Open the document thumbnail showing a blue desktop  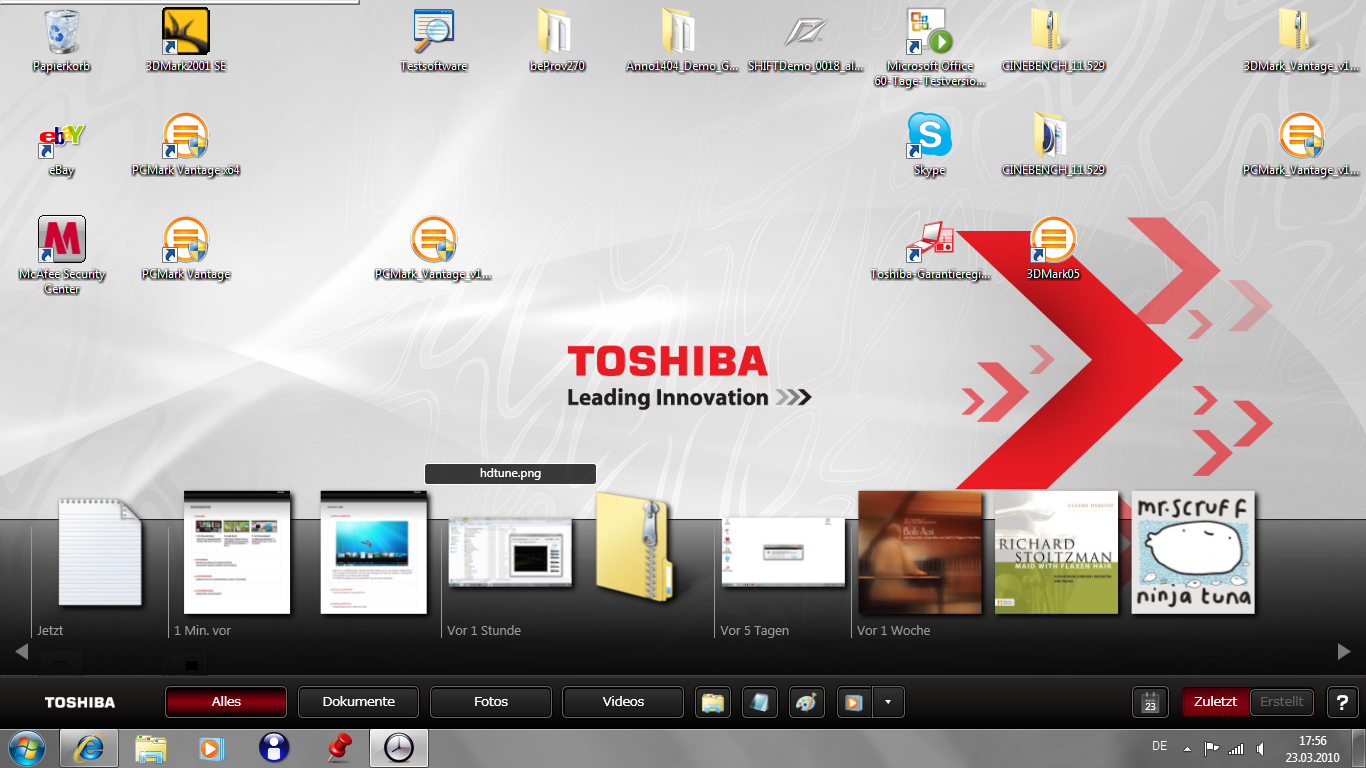[x=374, y=552]
